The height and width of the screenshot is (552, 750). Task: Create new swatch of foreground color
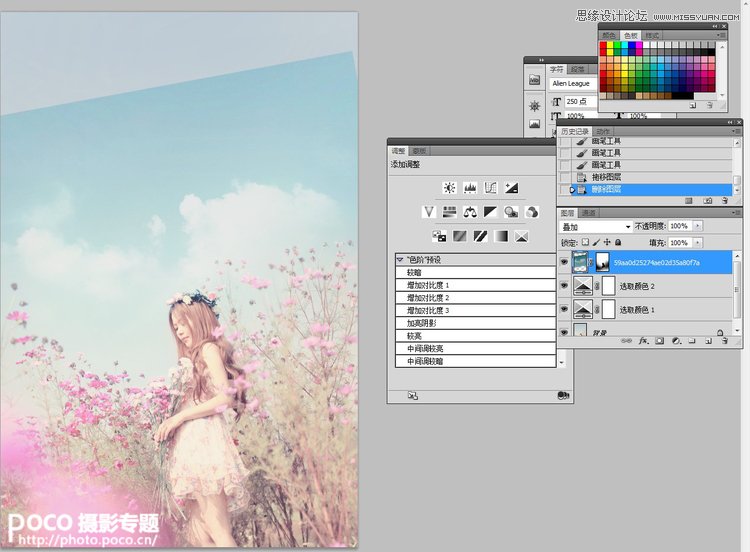coord(693,105)
